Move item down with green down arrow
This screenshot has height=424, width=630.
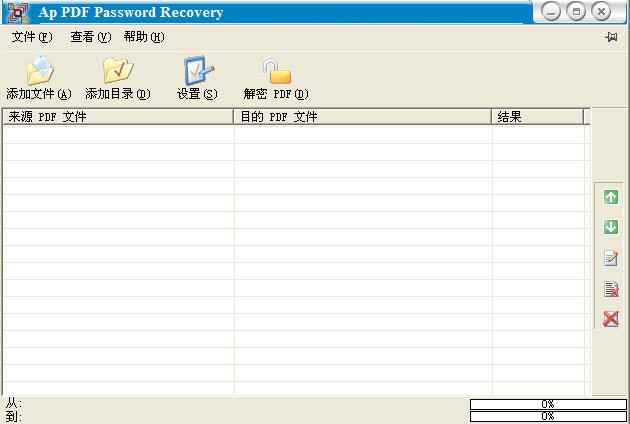(x=611, y=227)
